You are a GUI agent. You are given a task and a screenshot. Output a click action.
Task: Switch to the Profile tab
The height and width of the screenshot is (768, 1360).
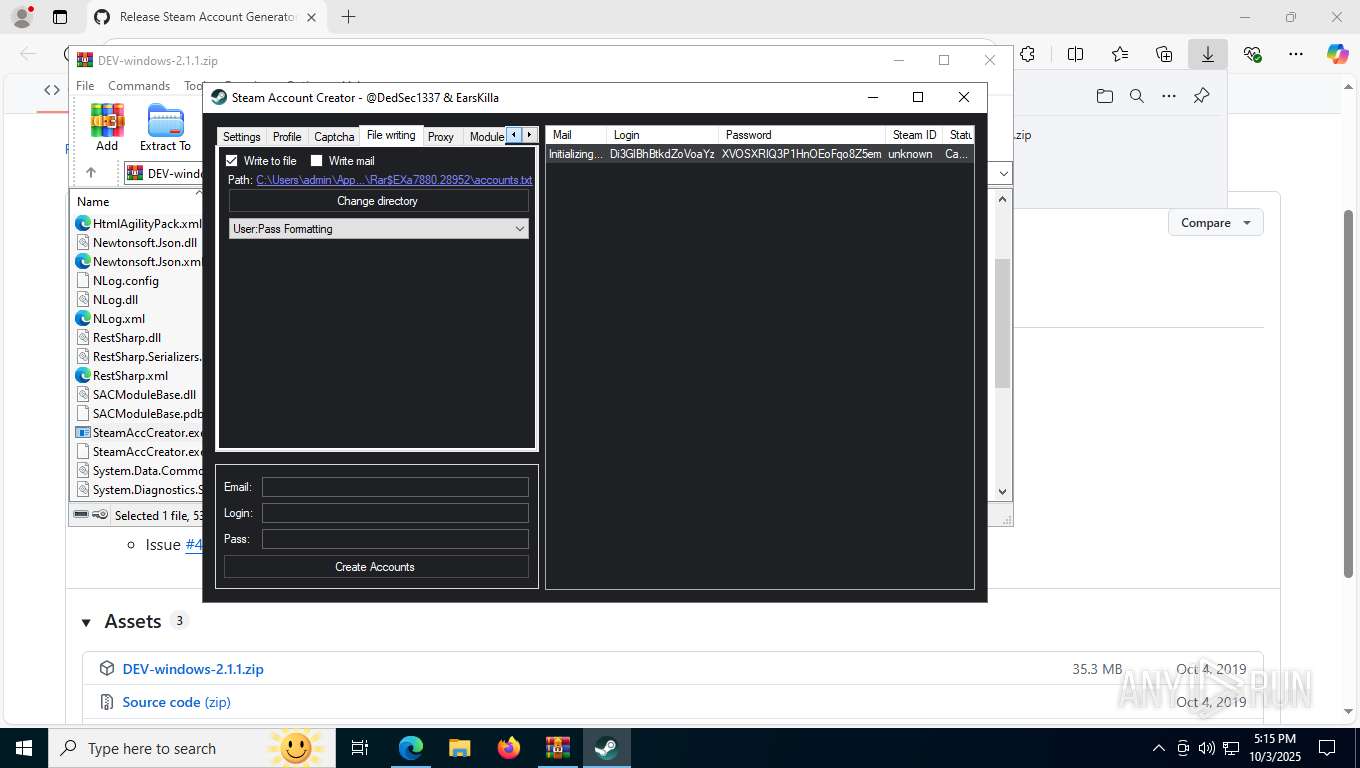point(287,137)
